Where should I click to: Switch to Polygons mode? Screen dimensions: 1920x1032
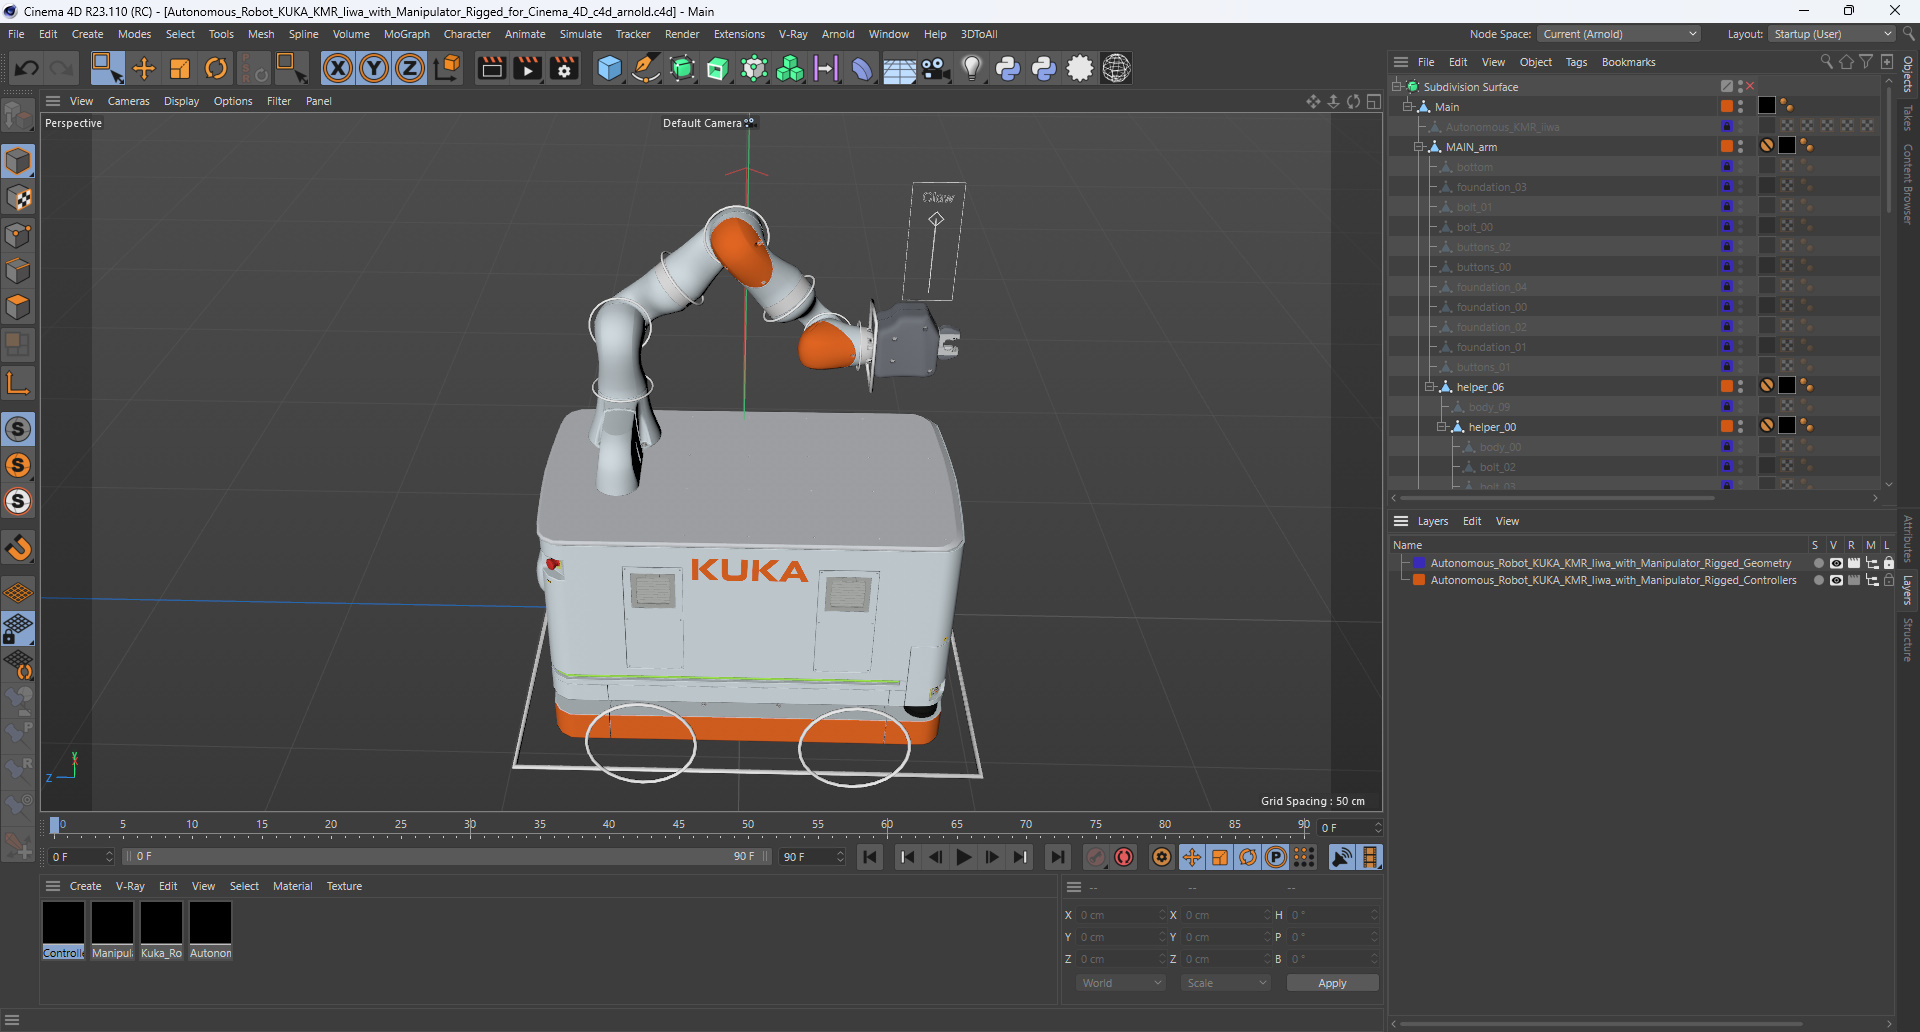tap(18, 307)
